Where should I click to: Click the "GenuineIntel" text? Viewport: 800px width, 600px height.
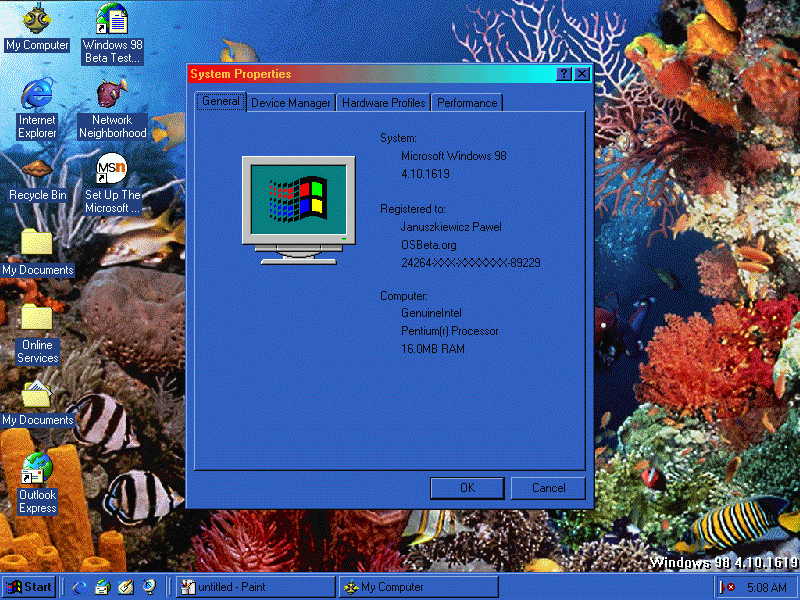click(431, 313)
